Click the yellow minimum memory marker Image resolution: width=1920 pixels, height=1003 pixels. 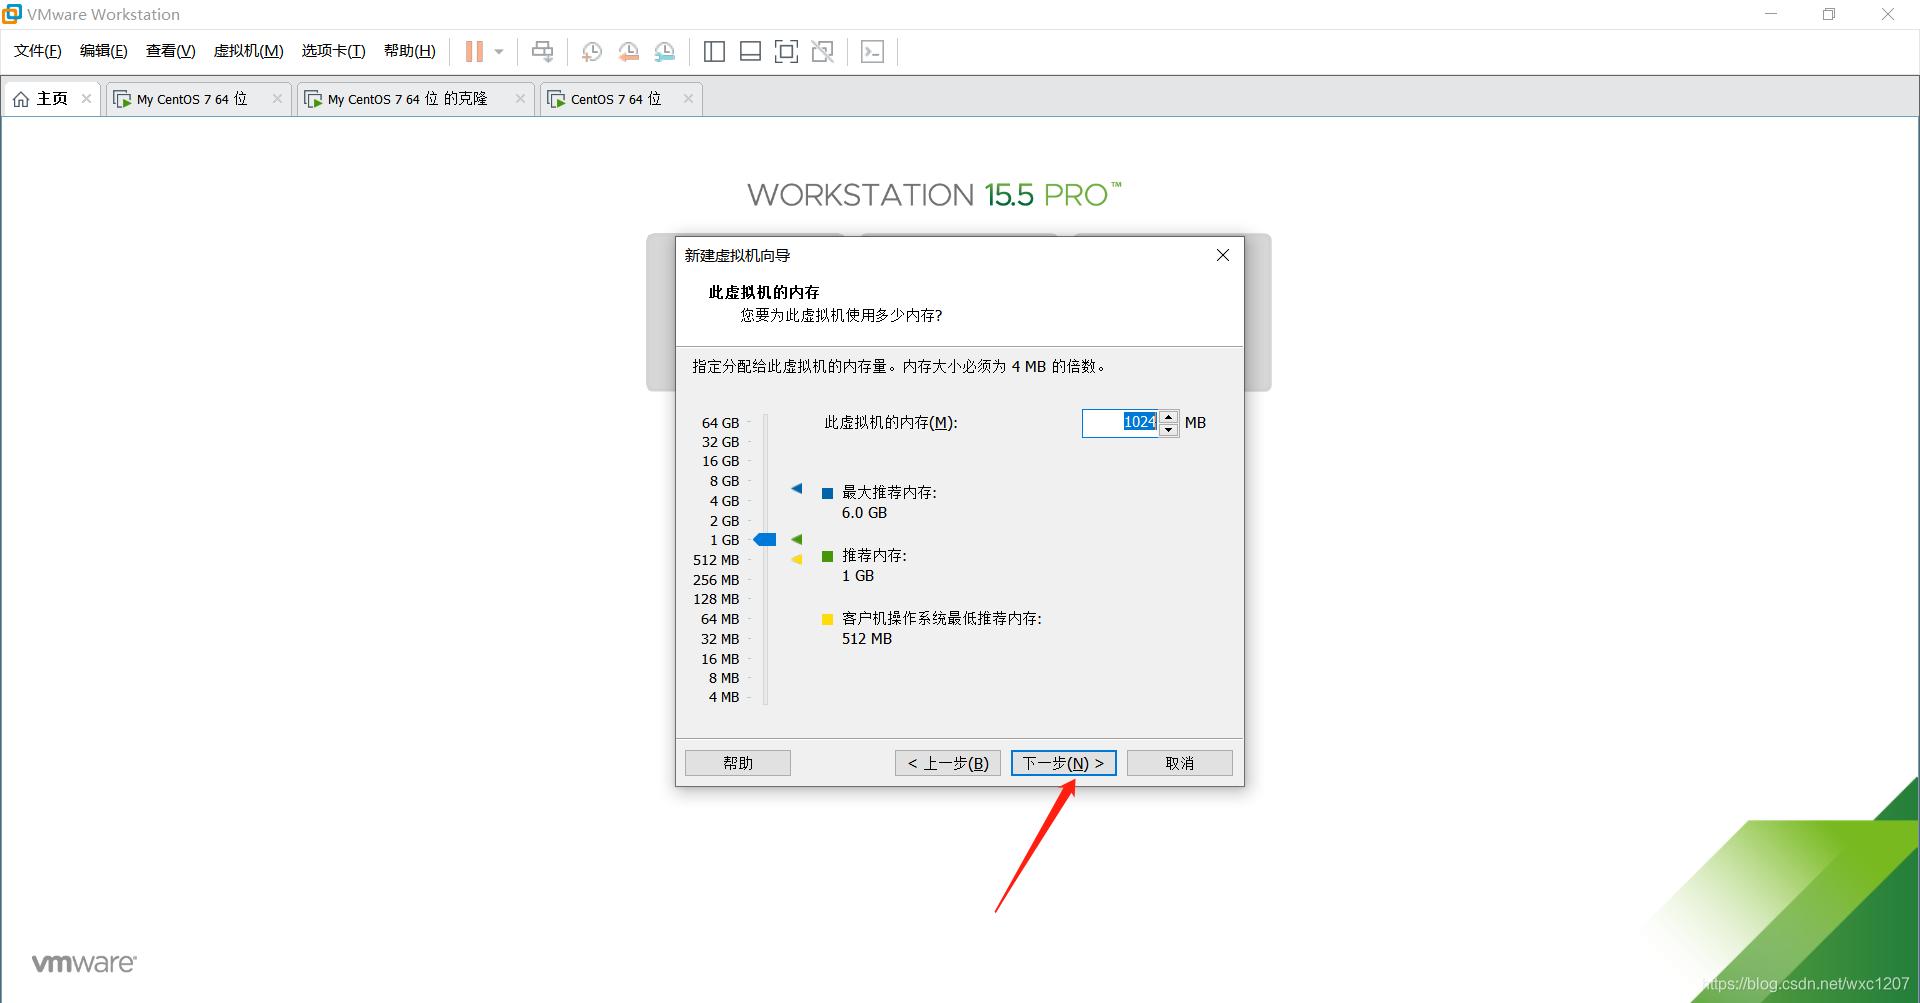(797, 560)
